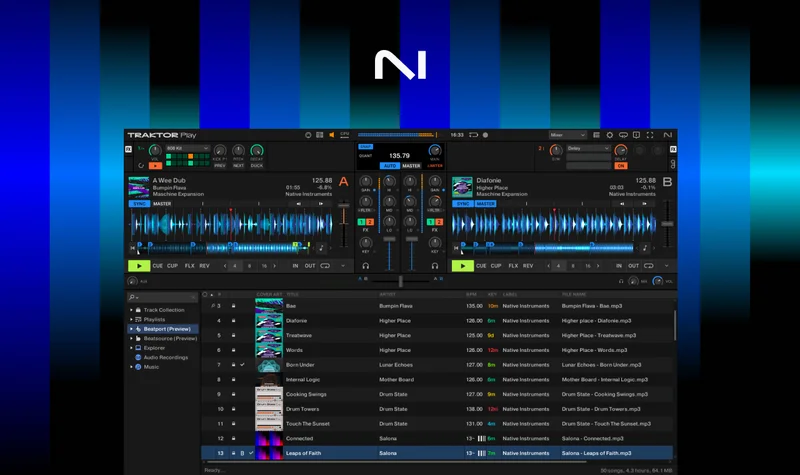This screenshot has height=475, width=800.
Task: Click headphone cue icon for channel A
Action: click(x=365, y=266)
